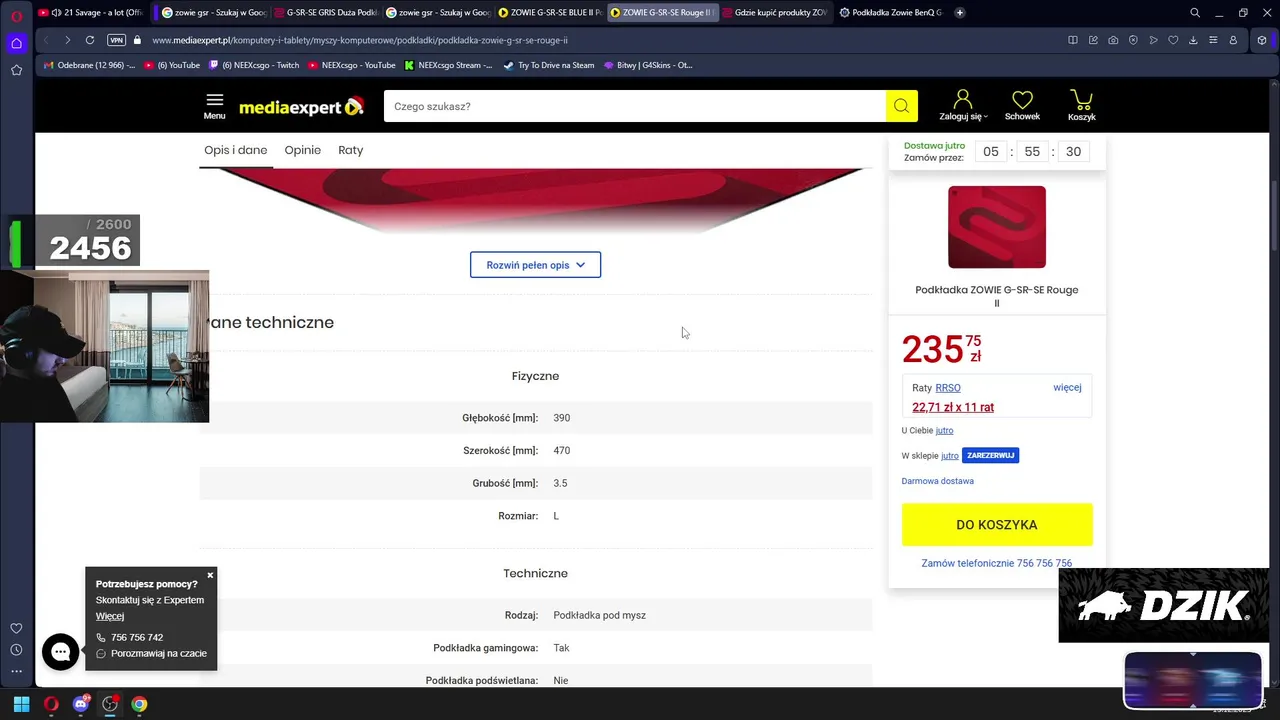1280x720 pixels.
Task: Open the sidebar history clock icon
Action: (x=16, y=650)
